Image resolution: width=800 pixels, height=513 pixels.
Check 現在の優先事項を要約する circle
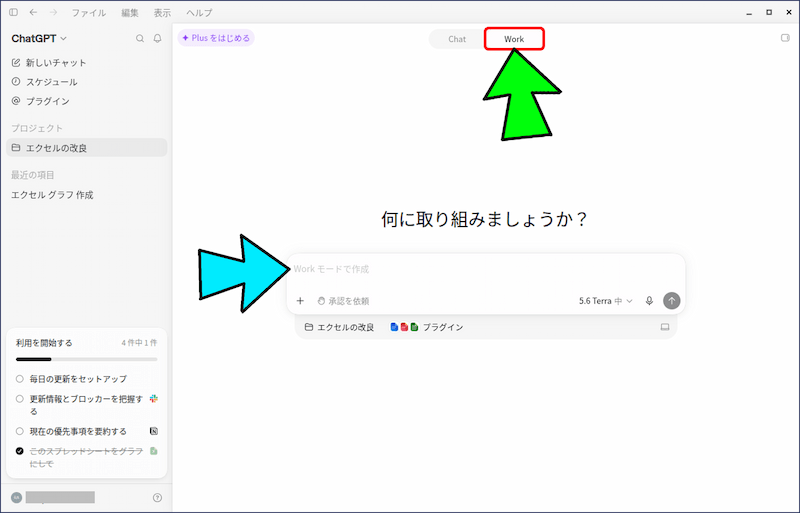[x=19, y=431]
